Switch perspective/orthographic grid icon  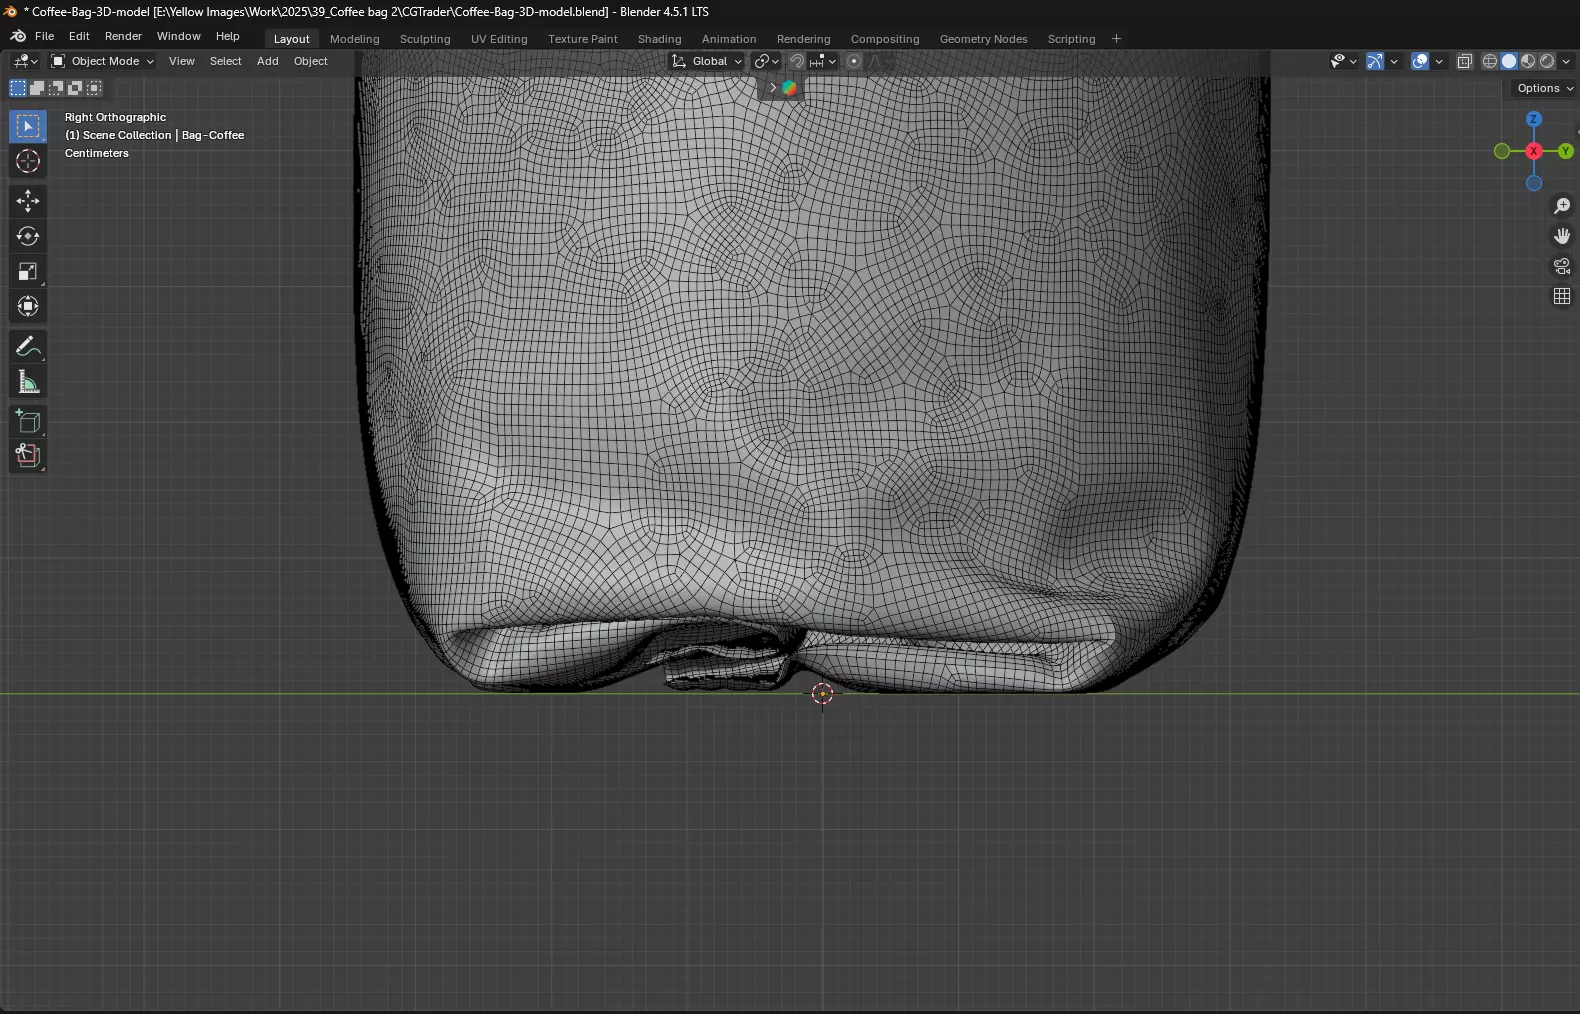click(x=1562, y=296)
